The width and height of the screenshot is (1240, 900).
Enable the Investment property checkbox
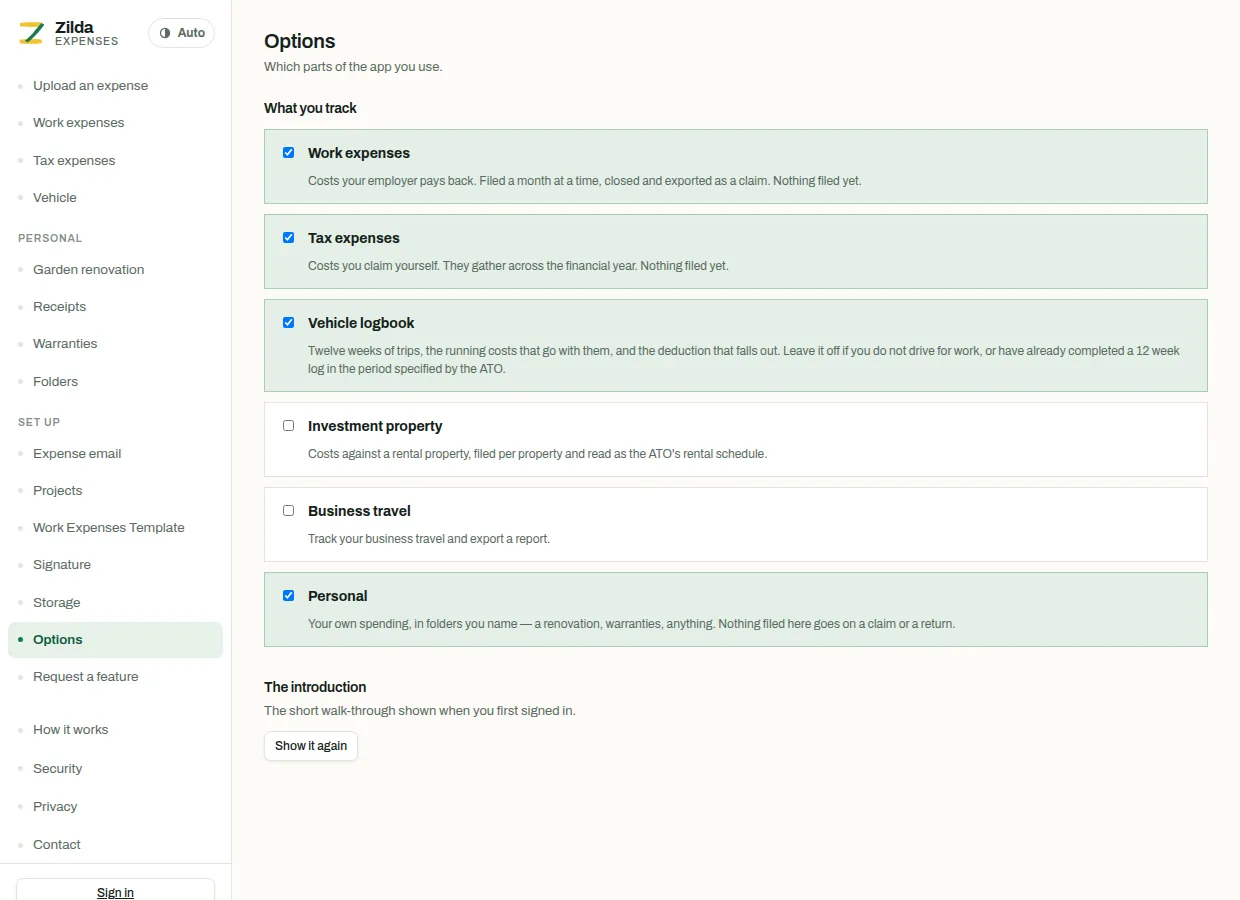pyautogui.click(x=288, y=426)
